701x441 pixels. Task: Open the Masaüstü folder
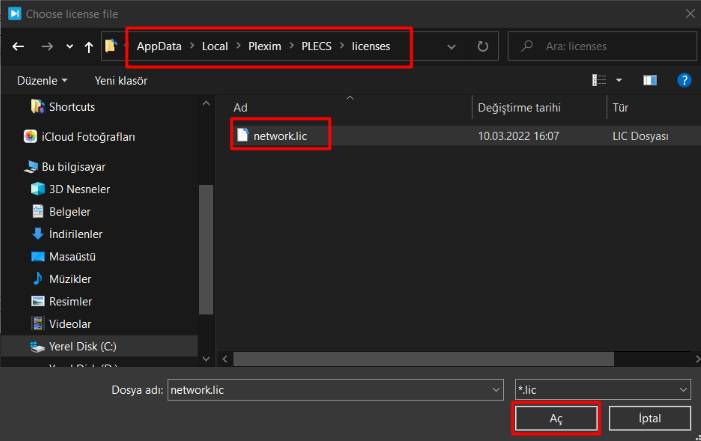[72, 257]
